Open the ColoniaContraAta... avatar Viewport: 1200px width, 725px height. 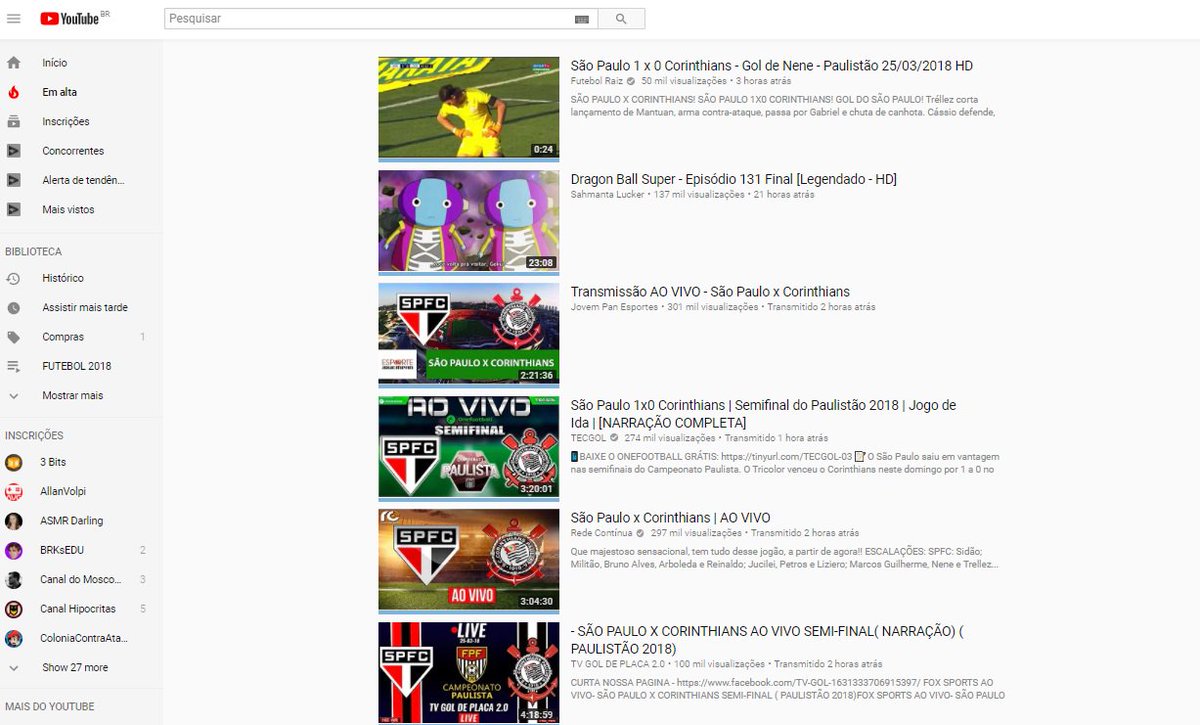pos(14,638)
